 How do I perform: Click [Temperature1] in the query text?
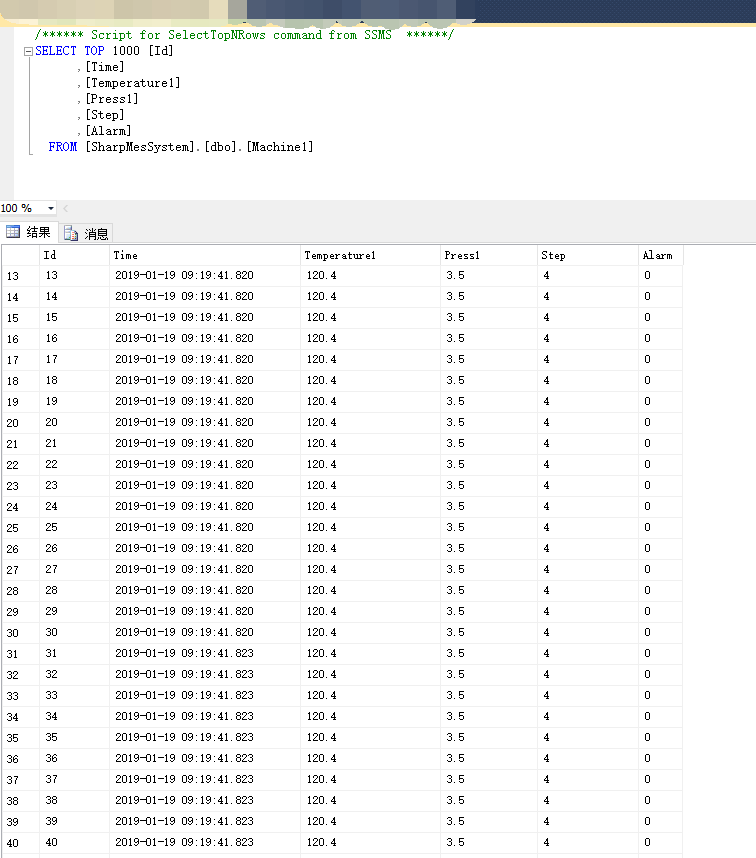(x=133, y=83)
